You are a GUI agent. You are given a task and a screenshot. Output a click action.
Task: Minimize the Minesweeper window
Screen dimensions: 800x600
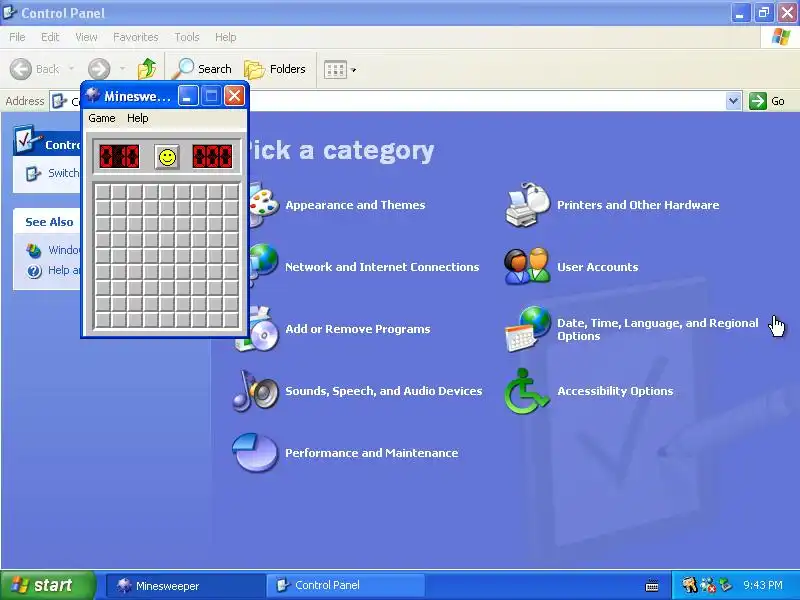188,95
